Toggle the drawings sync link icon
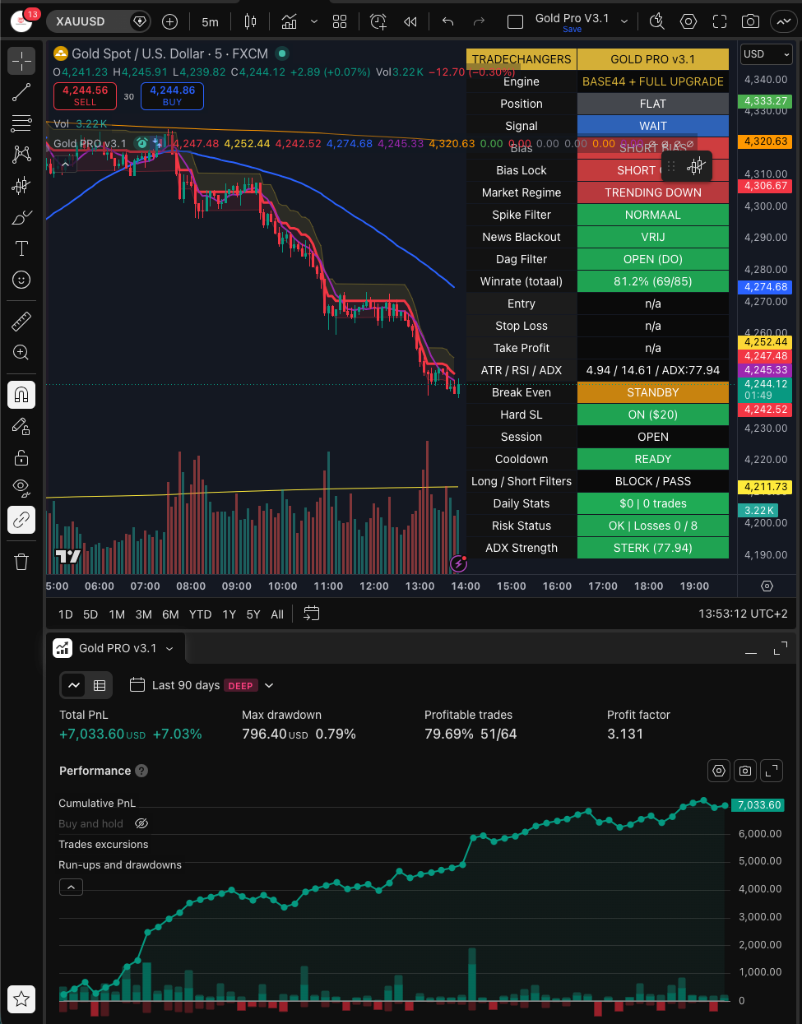Image resolution: width=802 pixels, height=1024 pixels. click(x=22, y=520)
